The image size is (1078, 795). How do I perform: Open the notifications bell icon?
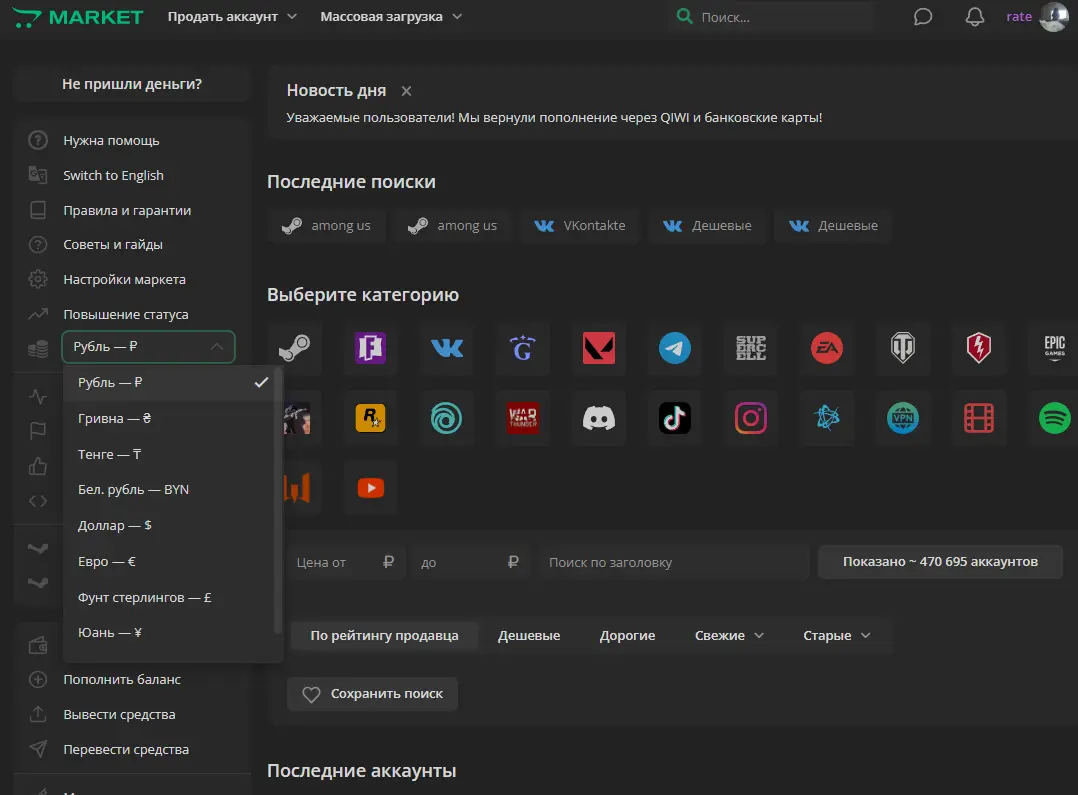(x=974, y=17)
